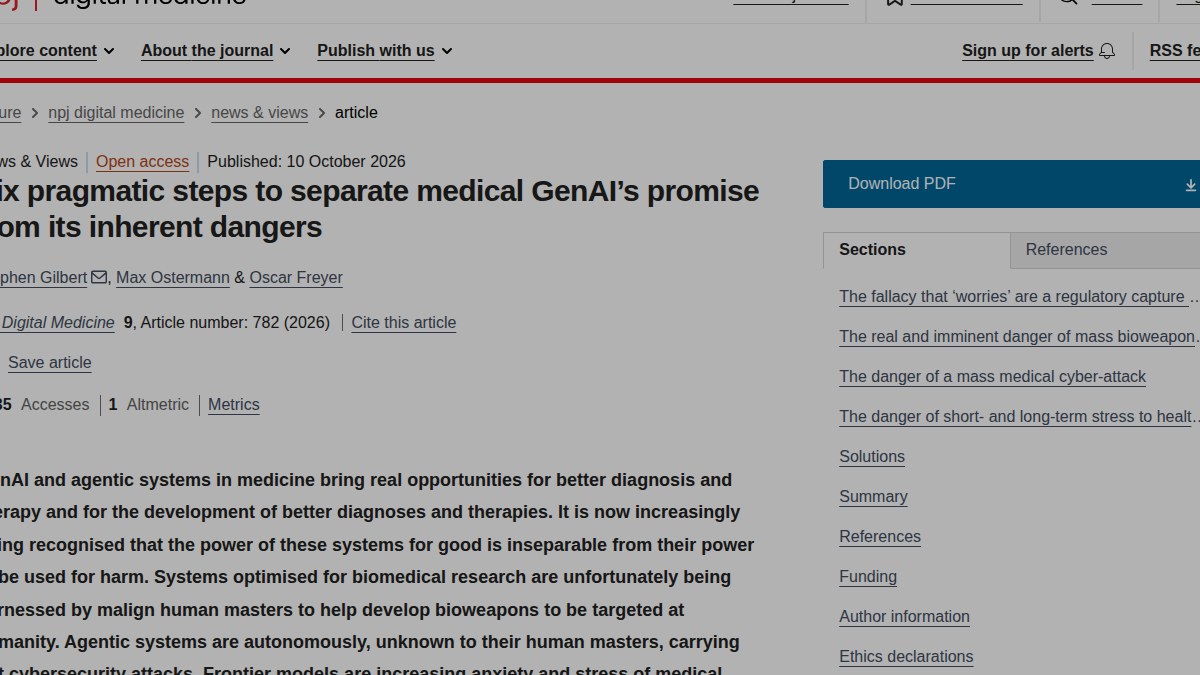Screen dimensions: 1200x675
Task: Click the alerts bell icon
Action: pyautogui.click(x=1107, y=51)
